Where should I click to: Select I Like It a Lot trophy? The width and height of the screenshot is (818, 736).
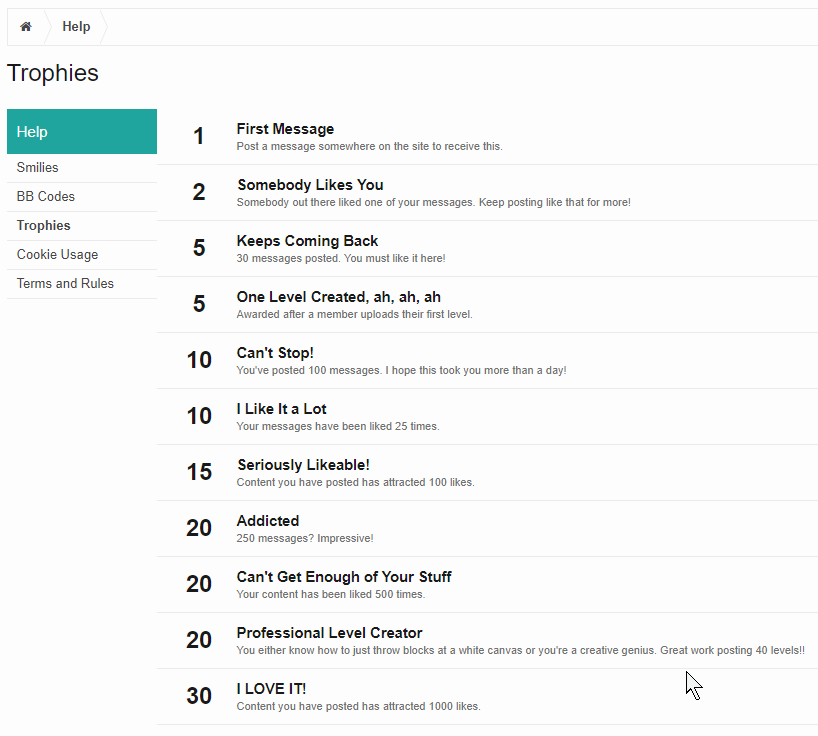click(281, 409)
